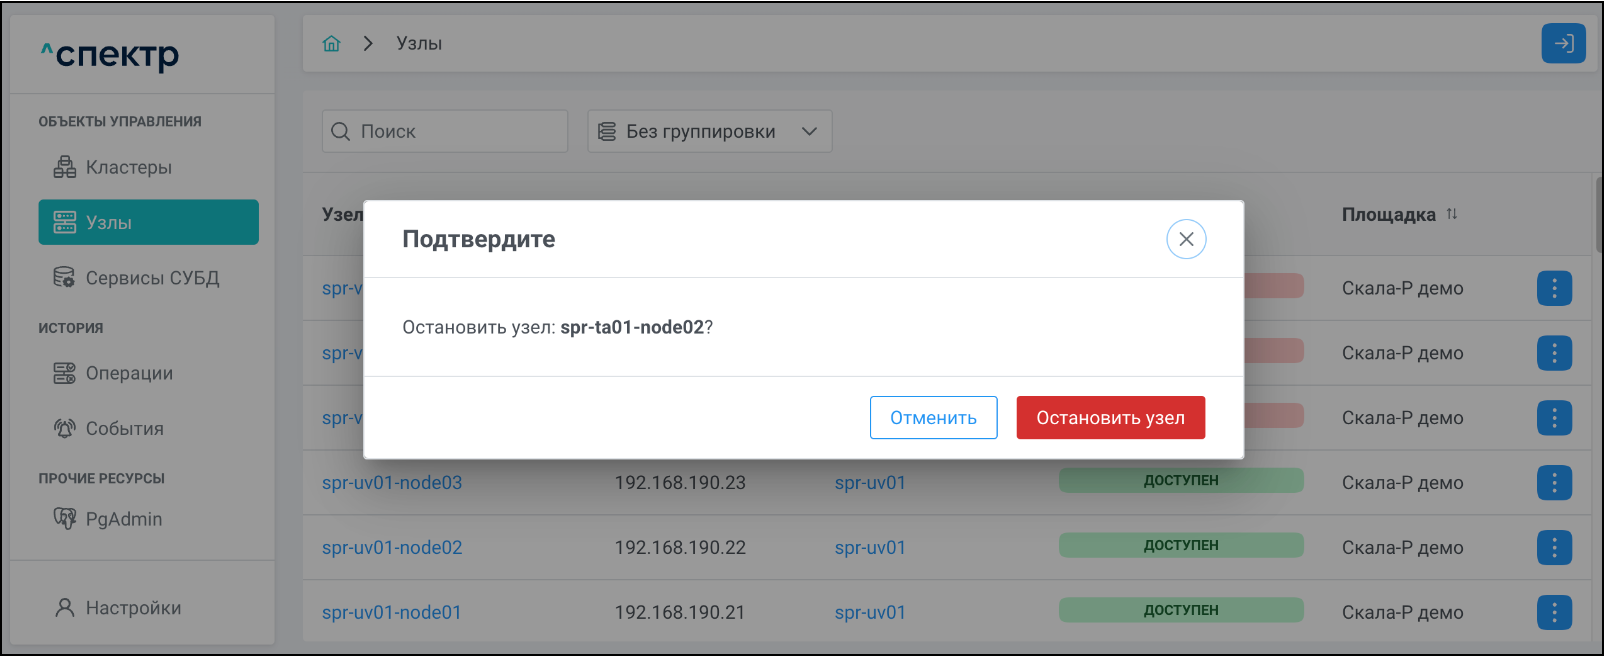Sort by Площадка column sort icon
This screenshot has width=1604, height=656.
1452,214
